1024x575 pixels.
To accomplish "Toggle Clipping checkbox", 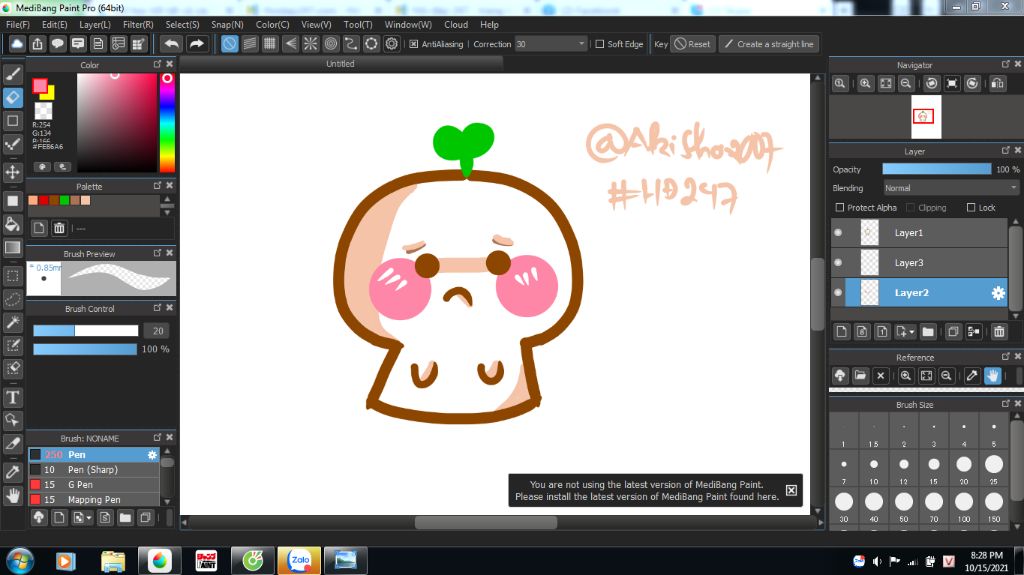I will pos(910,207).
